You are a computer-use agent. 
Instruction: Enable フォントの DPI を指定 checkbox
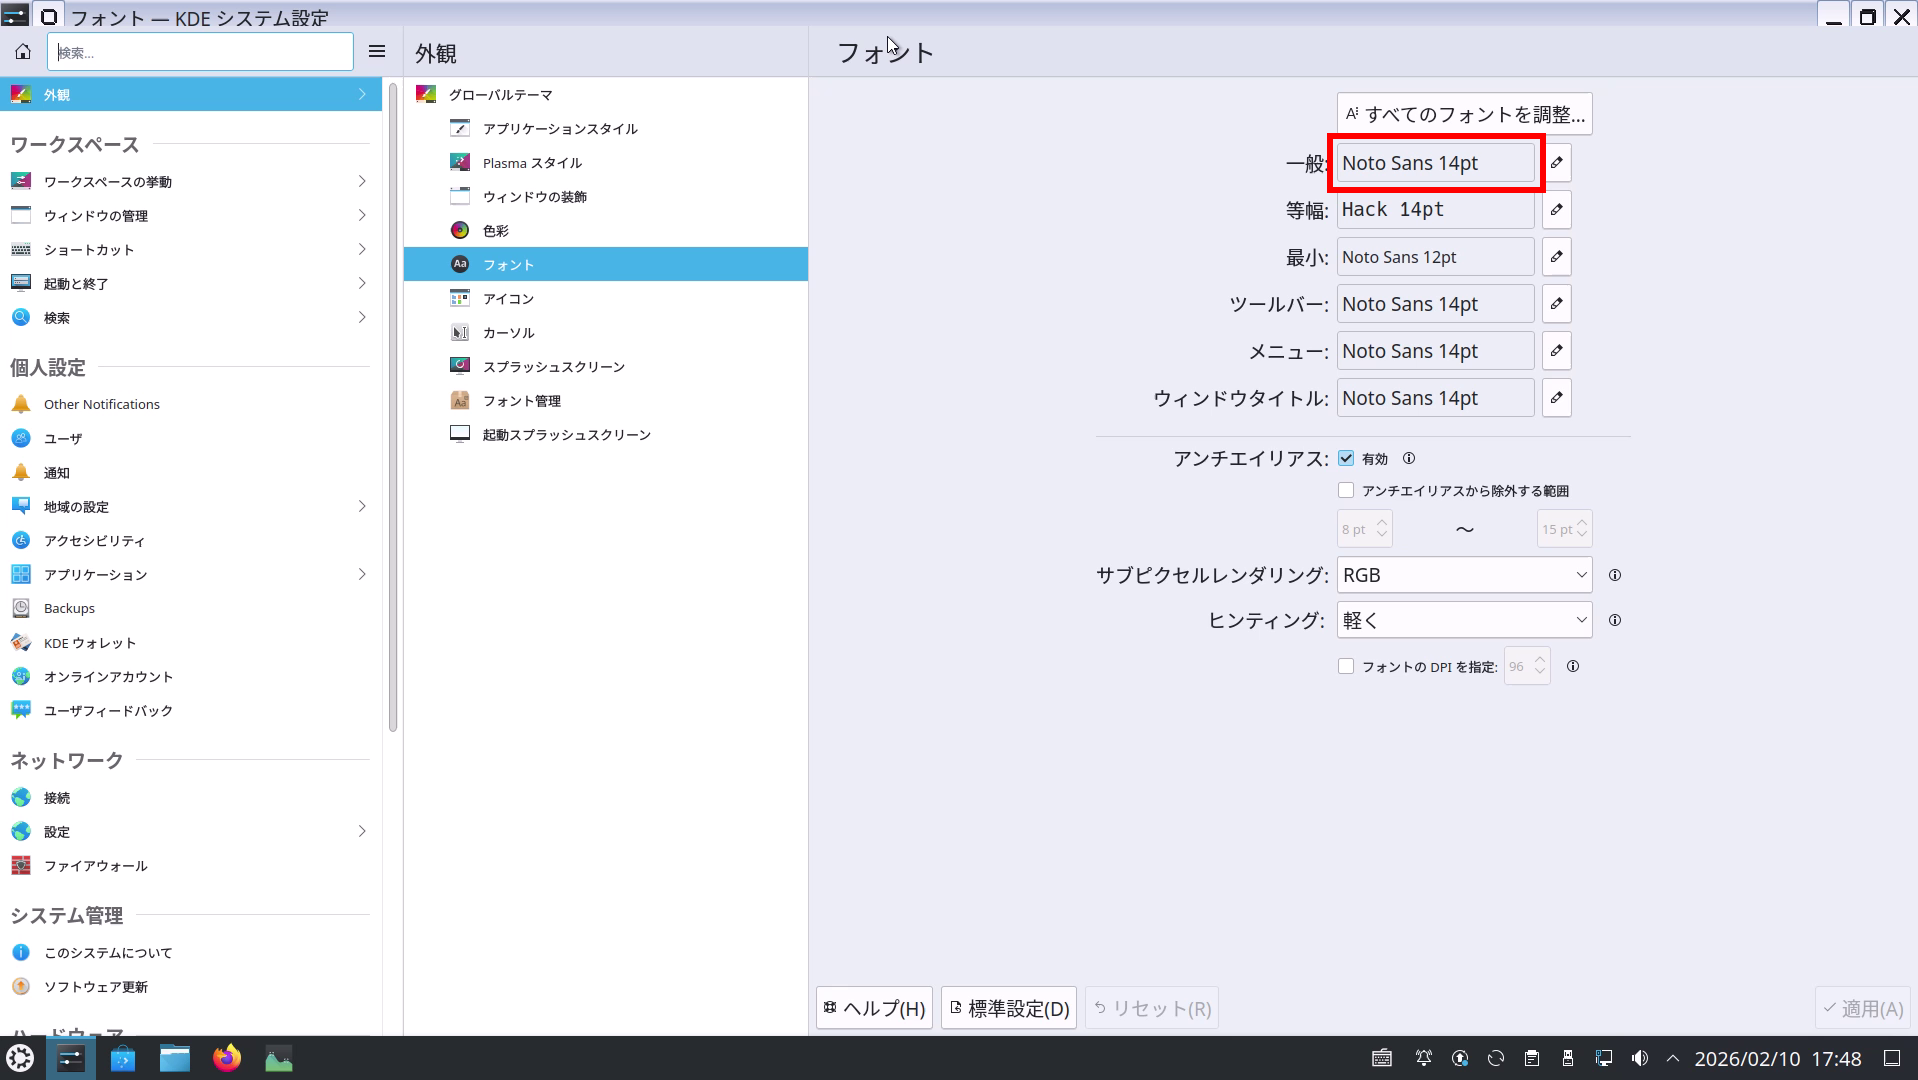(x=1346, y=666)
